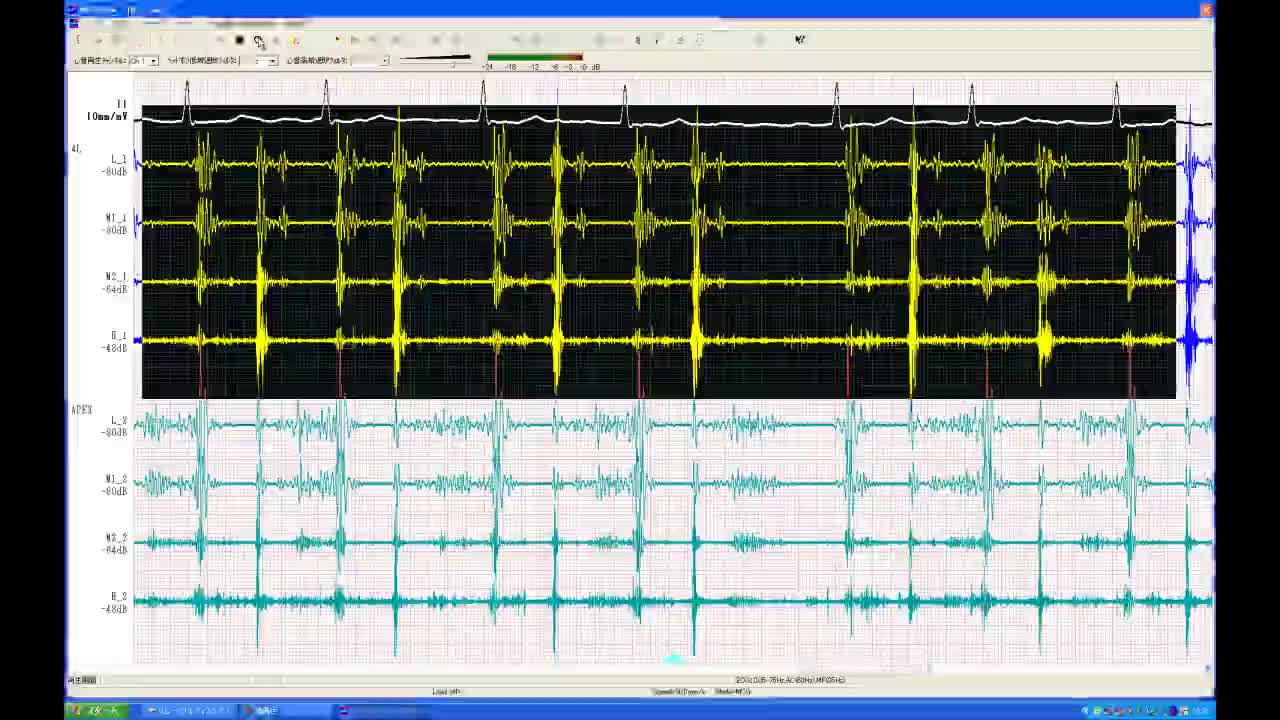Click the system tray clock
The width and height of the screenshot is (1280, 720).
(x=1199, y=711)
